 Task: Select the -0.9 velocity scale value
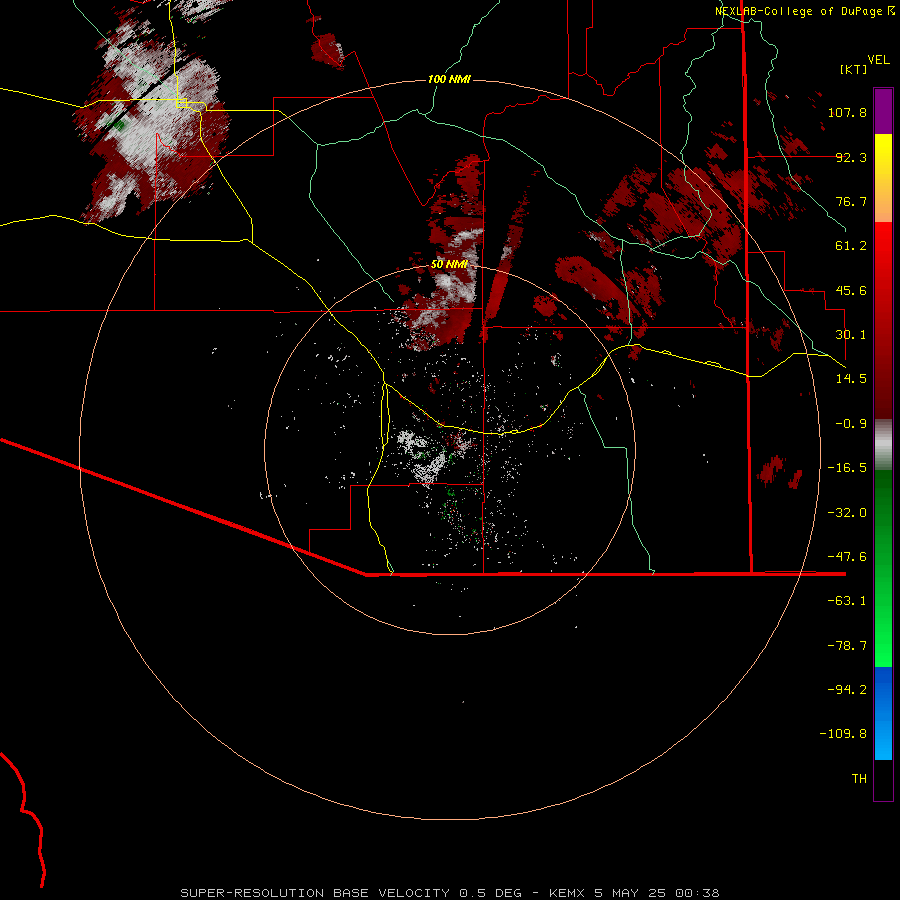click(851, 424)
